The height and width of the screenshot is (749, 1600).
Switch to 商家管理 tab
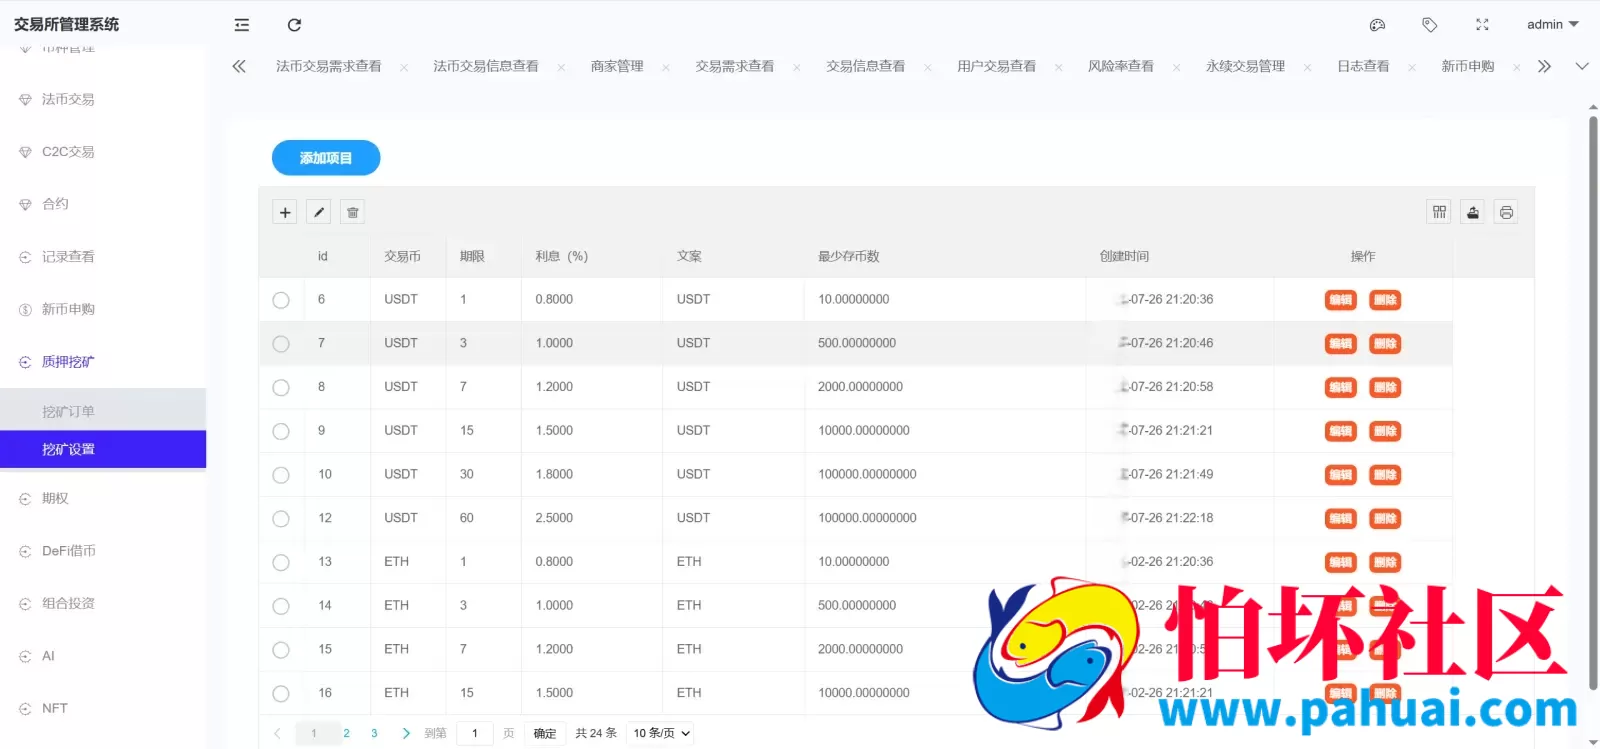tap(617, 66)
